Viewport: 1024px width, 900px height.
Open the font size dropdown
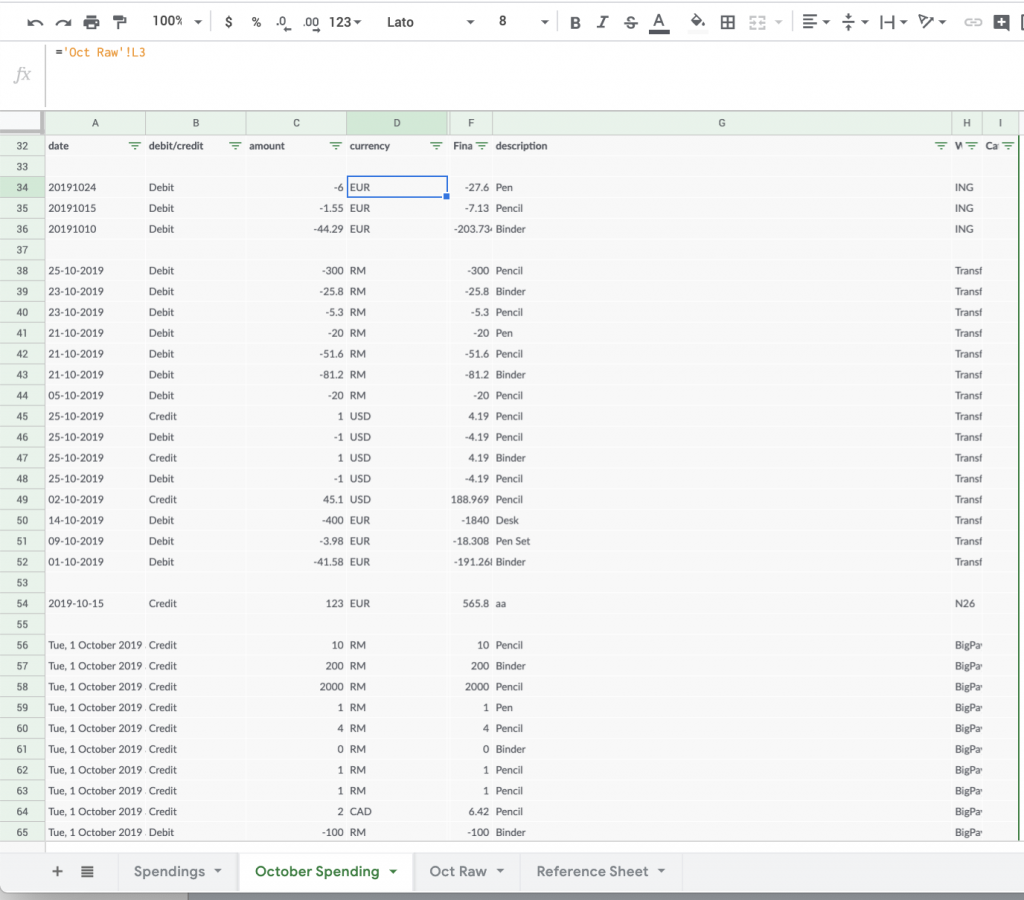522,22
